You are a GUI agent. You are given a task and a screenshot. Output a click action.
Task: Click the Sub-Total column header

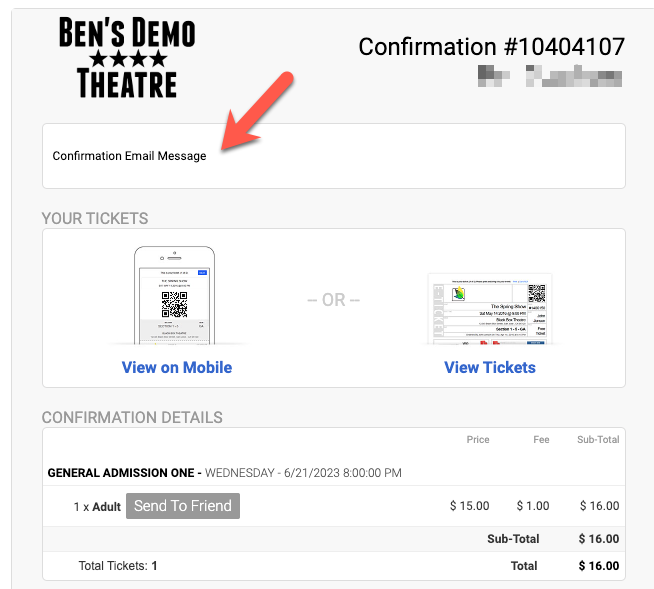pos(598,439)
